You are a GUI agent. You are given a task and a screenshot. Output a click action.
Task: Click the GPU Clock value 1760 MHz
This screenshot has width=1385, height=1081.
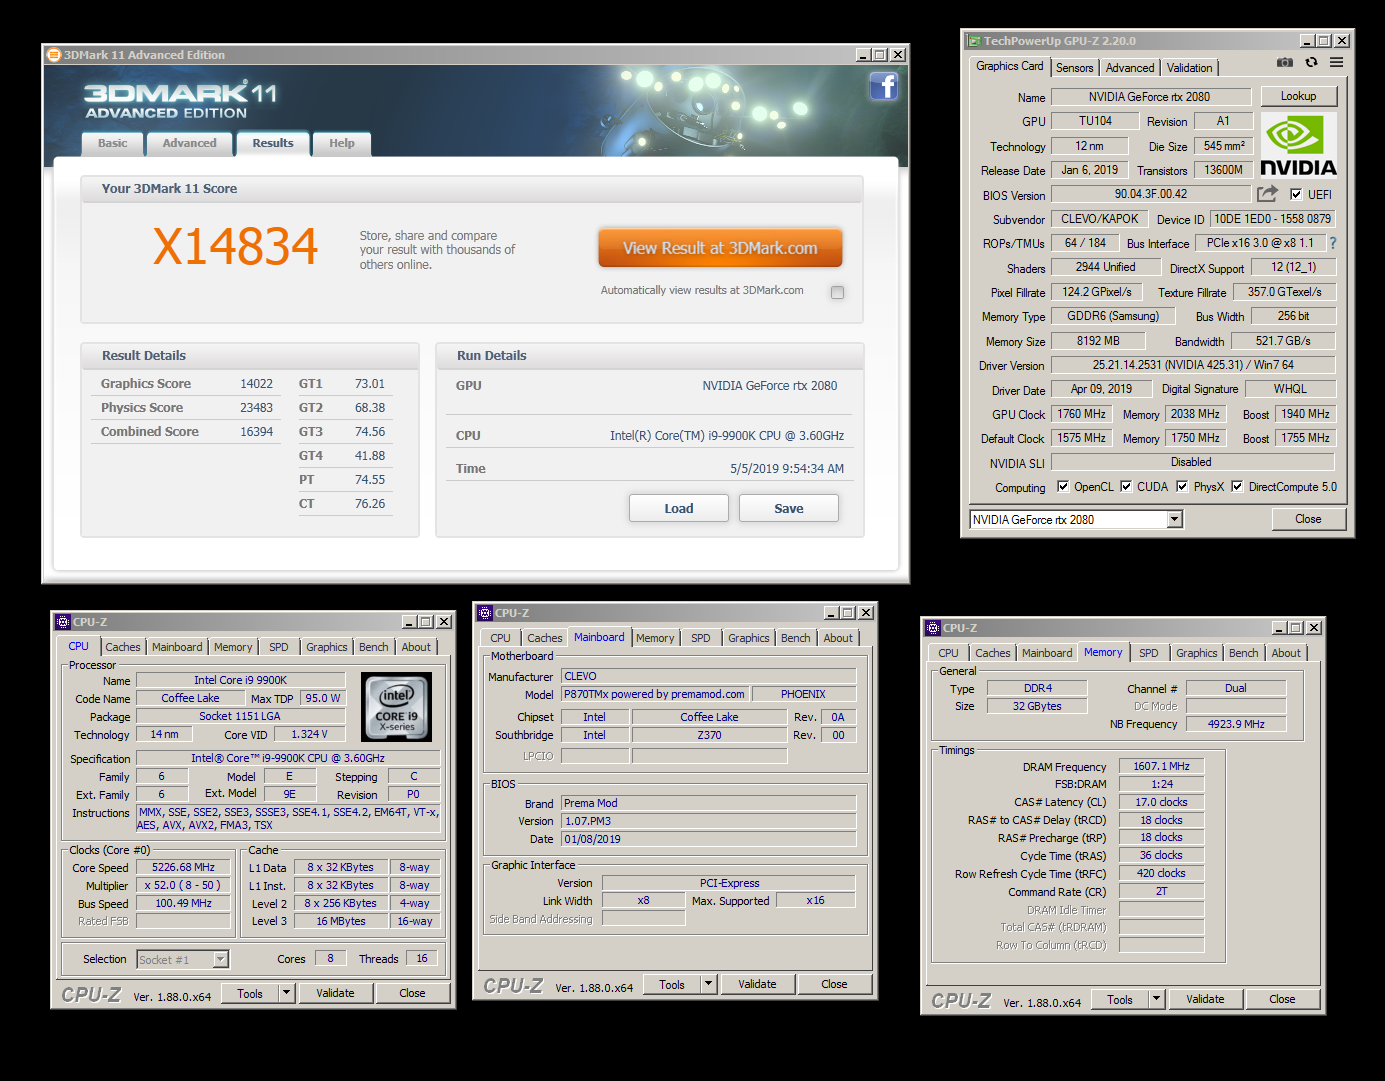[1082, 414]
